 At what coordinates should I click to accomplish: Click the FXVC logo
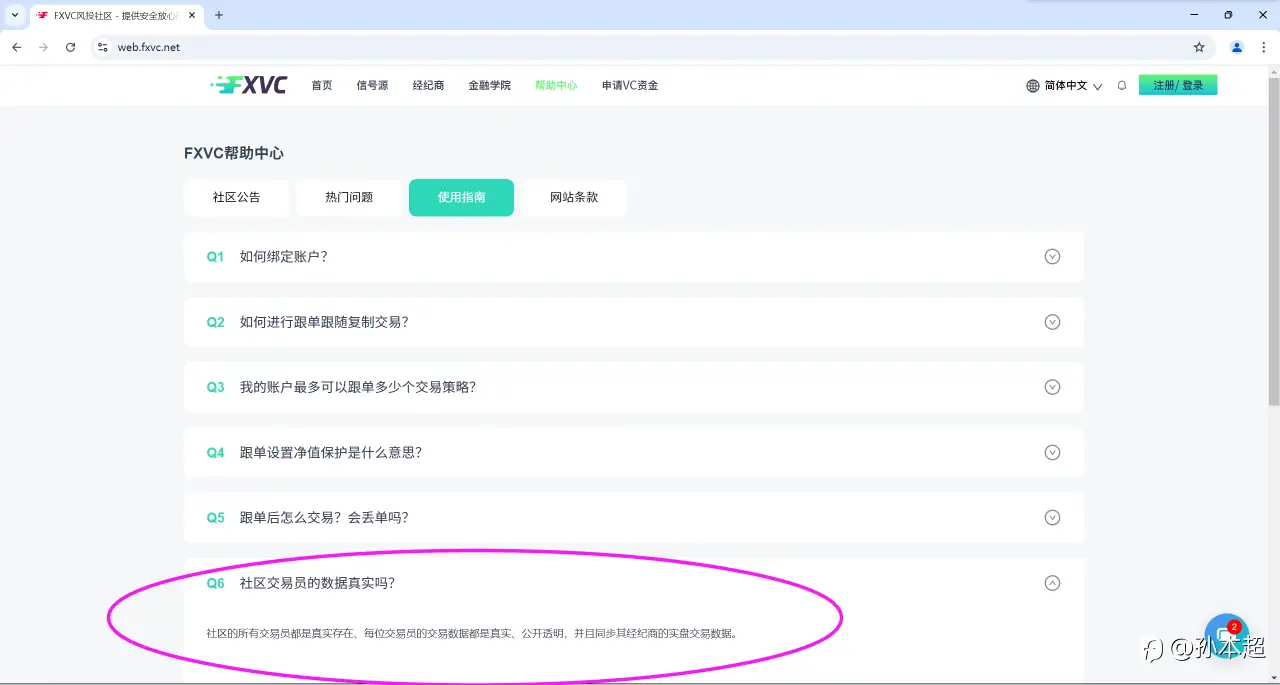click(x=249, y=85)
